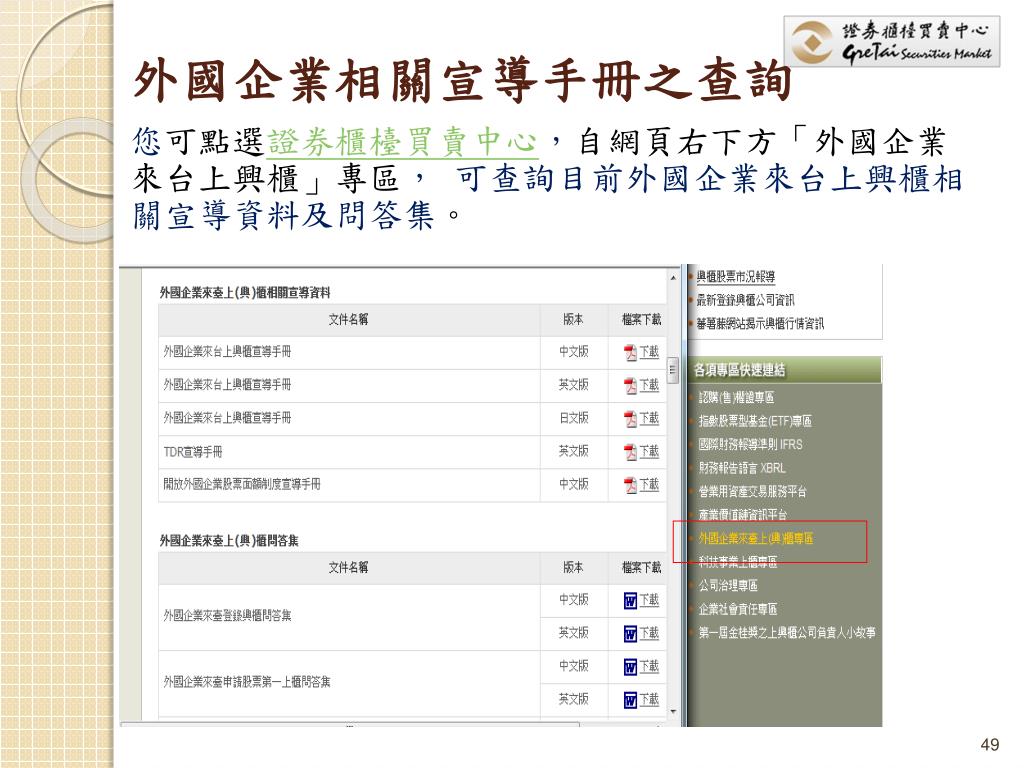Download Japanese version of 外國企業來台上興櫃宣導手冊
Viewport: 1024px width, 768px height.
649,417
